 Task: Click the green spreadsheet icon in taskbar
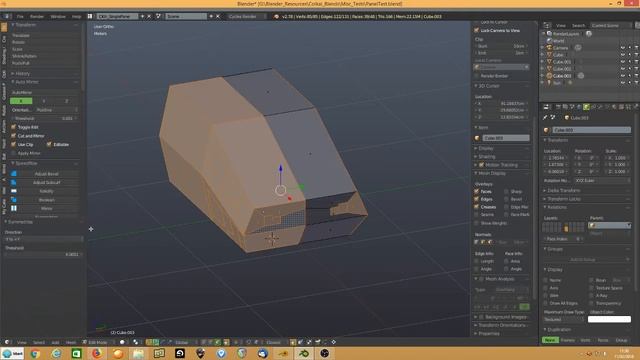pos(76,353)
